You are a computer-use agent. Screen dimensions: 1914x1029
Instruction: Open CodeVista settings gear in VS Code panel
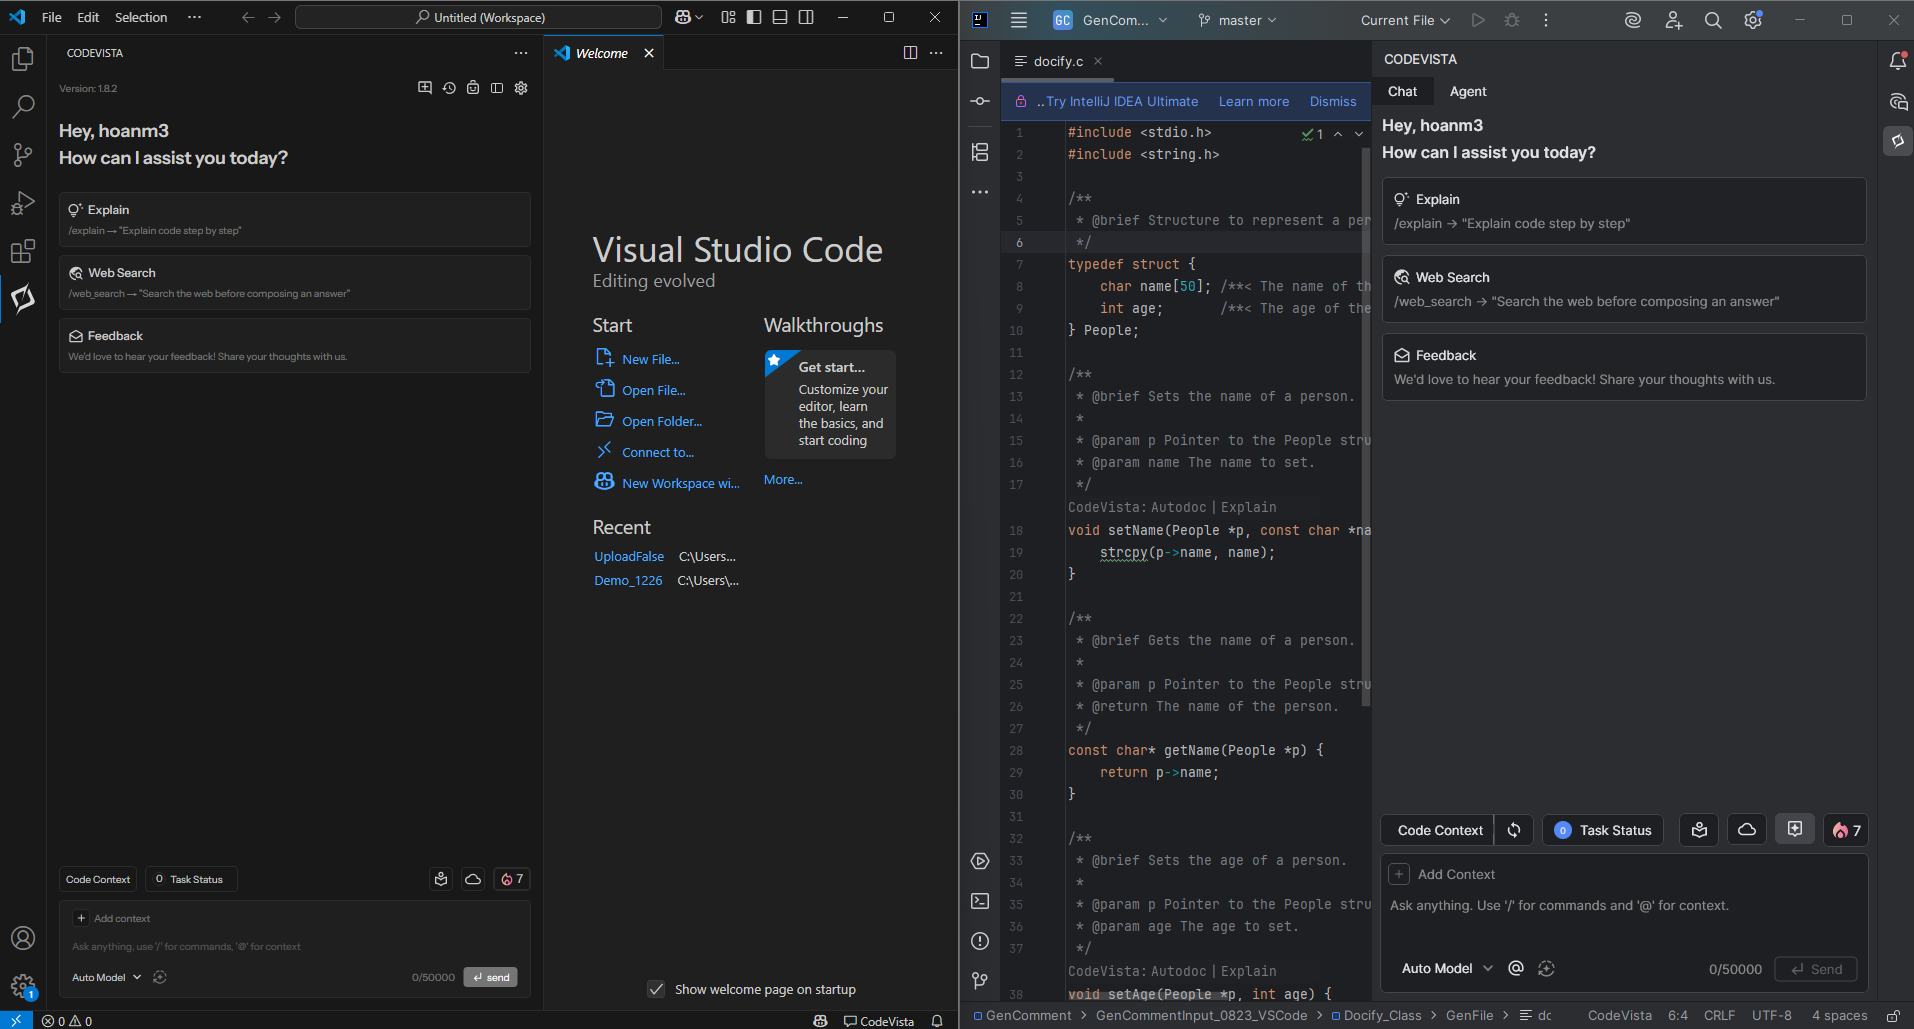coord(521,88)
